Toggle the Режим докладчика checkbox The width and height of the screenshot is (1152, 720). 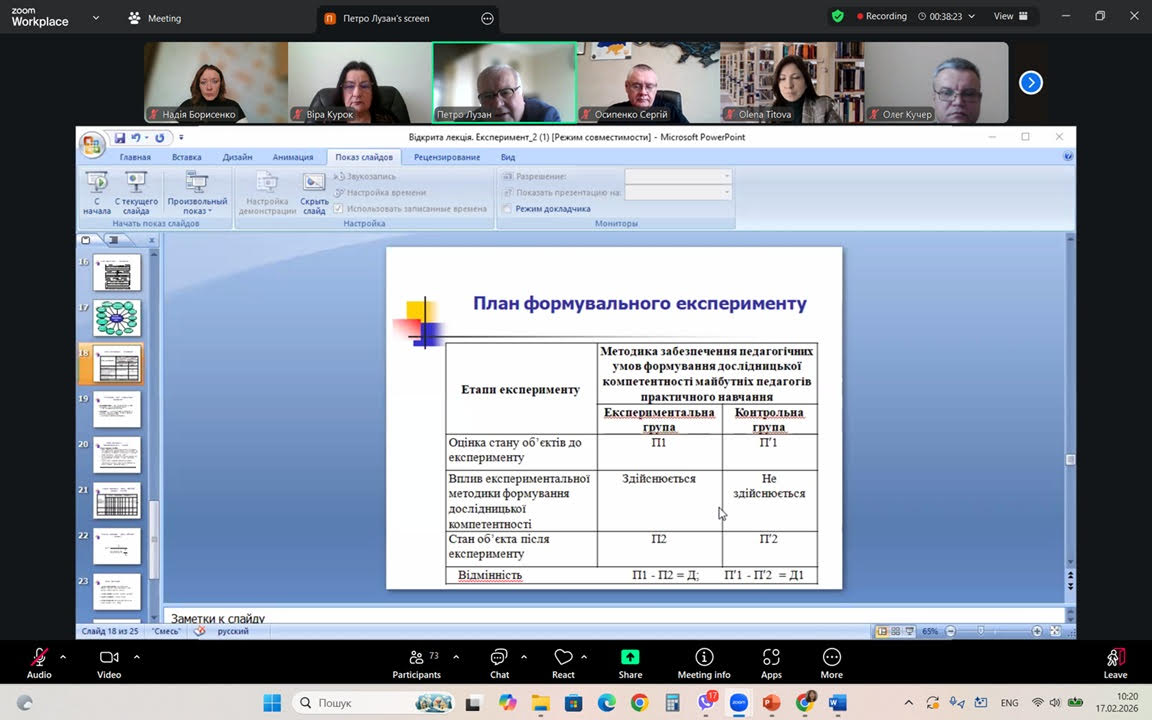(508, 209)
